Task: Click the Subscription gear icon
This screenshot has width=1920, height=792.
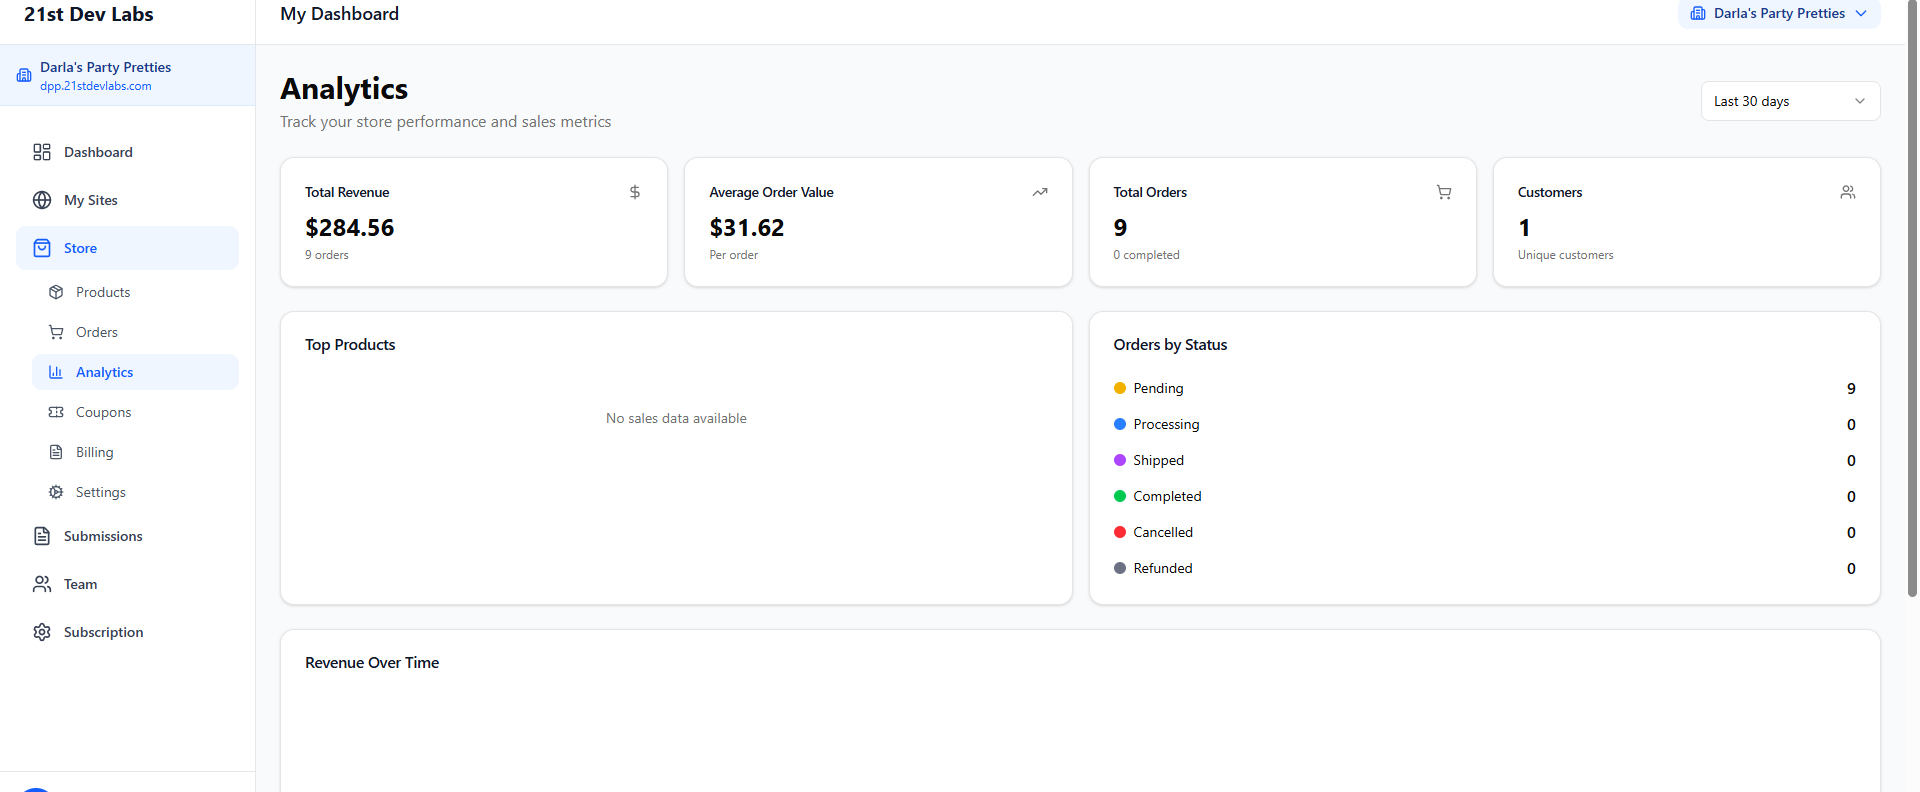Action: tap(42, 632)
